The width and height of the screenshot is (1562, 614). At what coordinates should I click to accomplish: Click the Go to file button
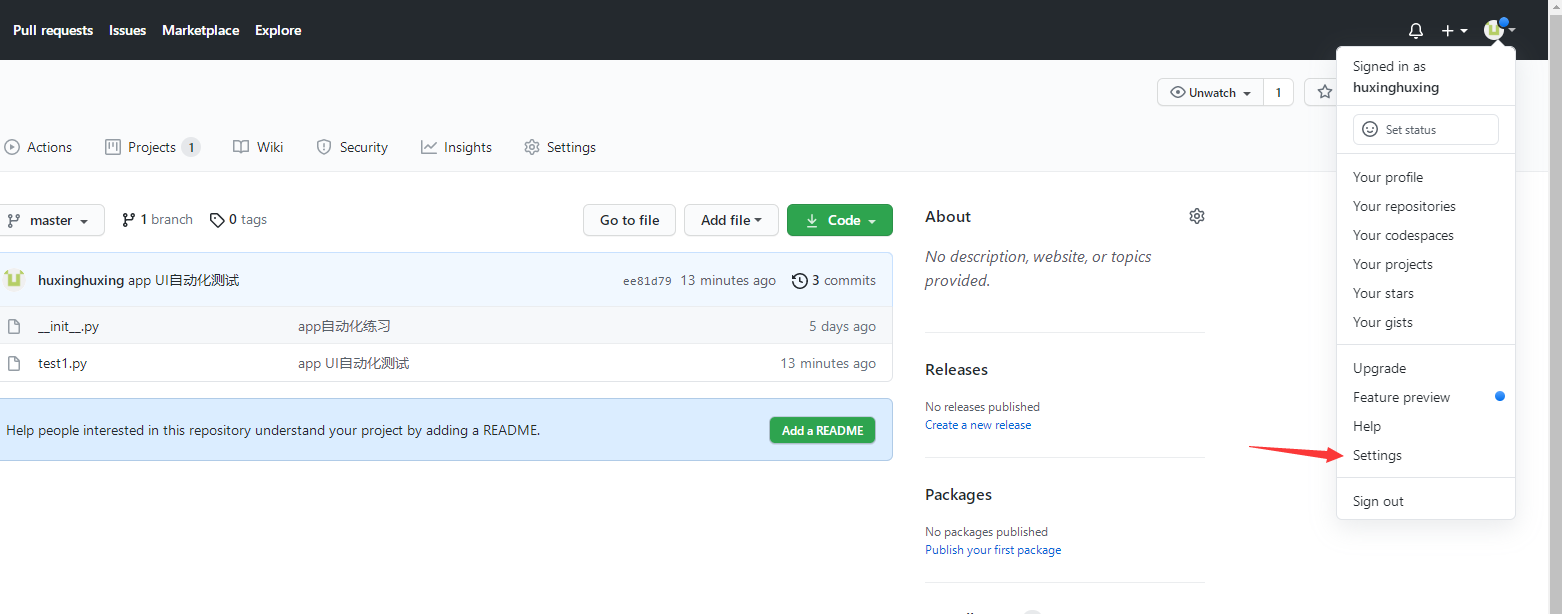[629, 220]
